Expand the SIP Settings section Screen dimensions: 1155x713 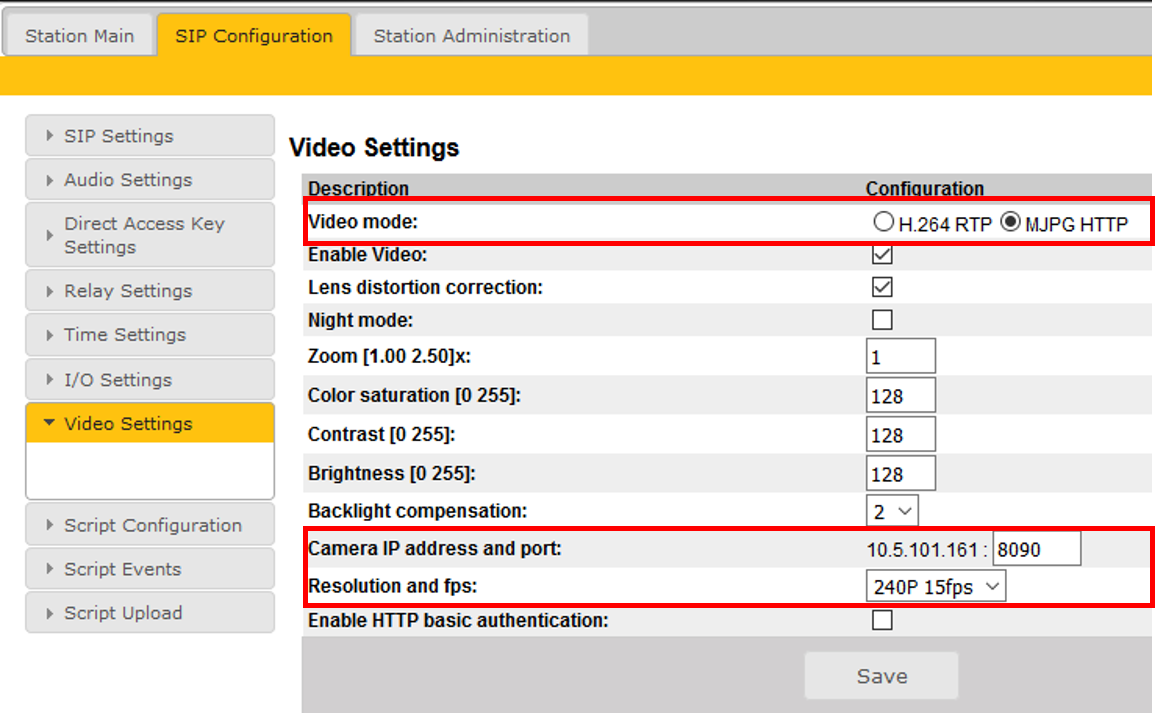point(149,136)
